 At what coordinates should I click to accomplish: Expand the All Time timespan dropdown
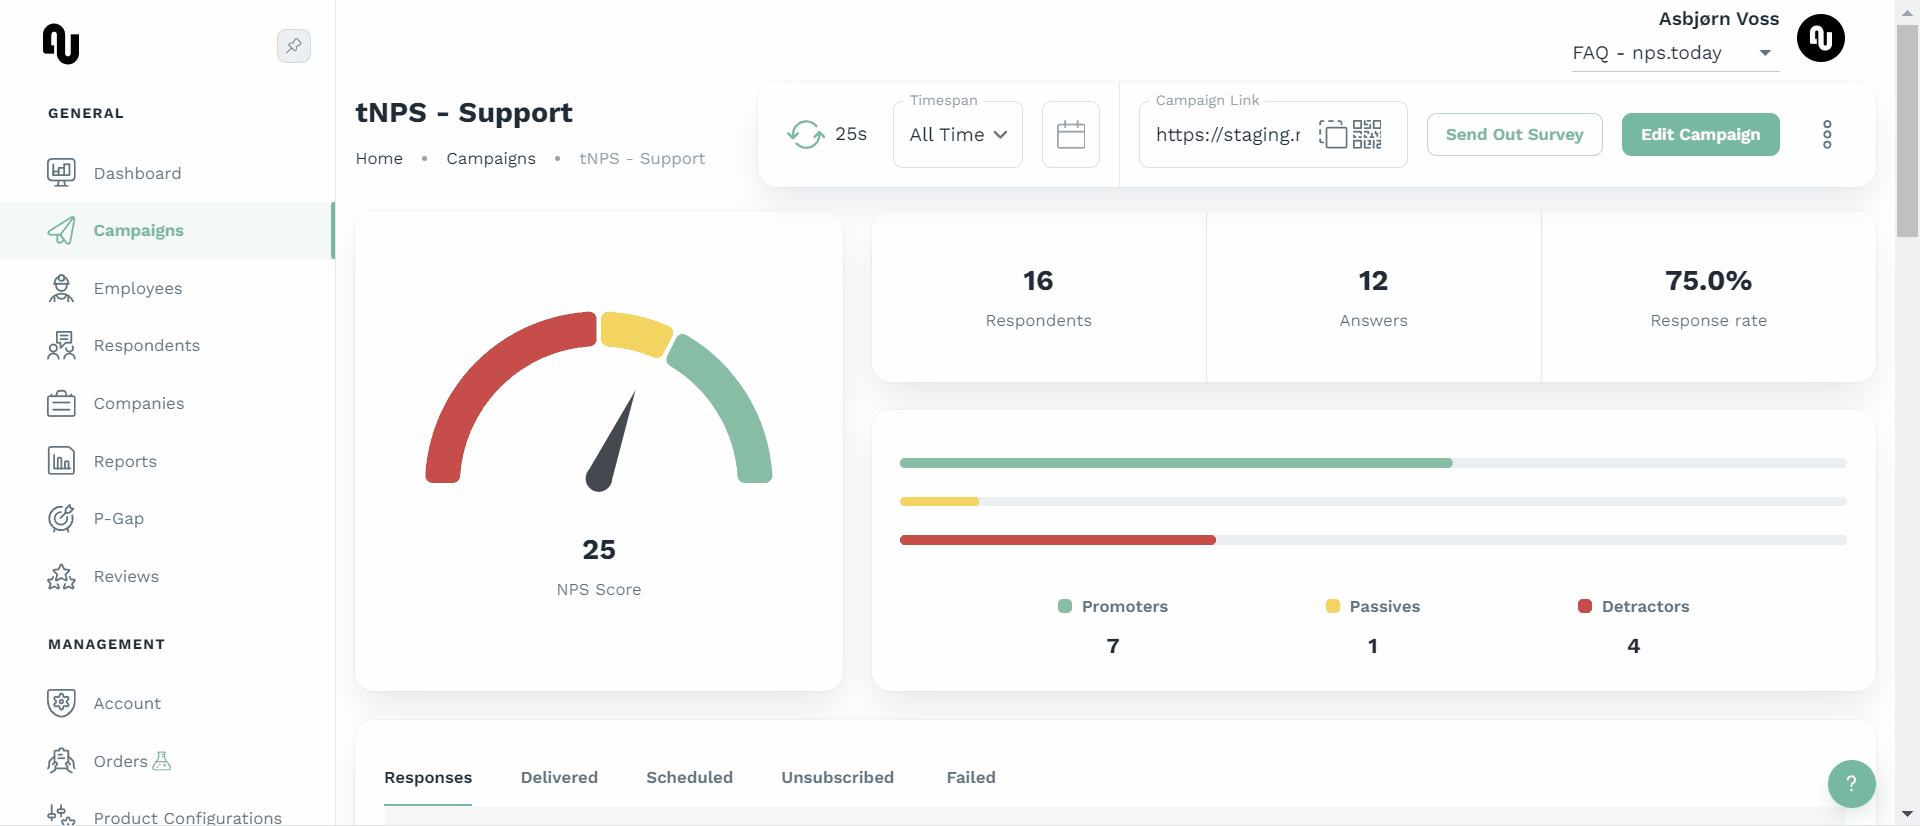[957, 134]
